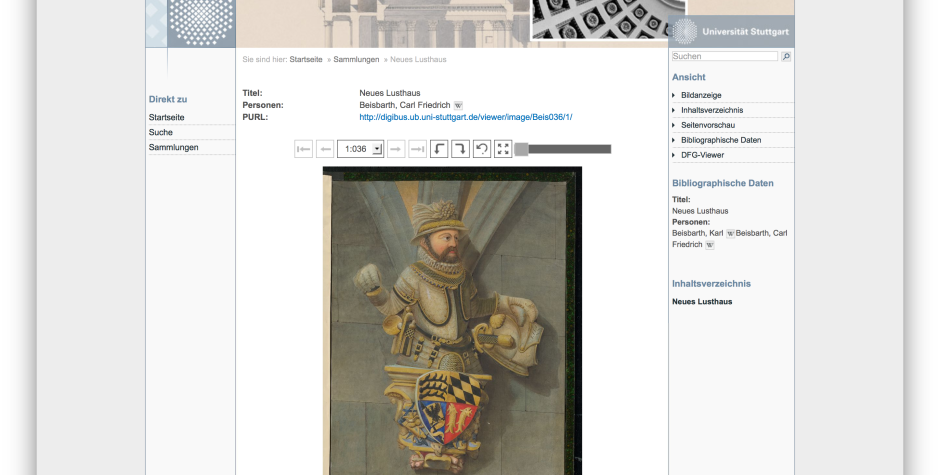The width and height of the screenshot is (940, 475).
Task: Open Suche in Direkt zu menu
Action: pos(161,132)
